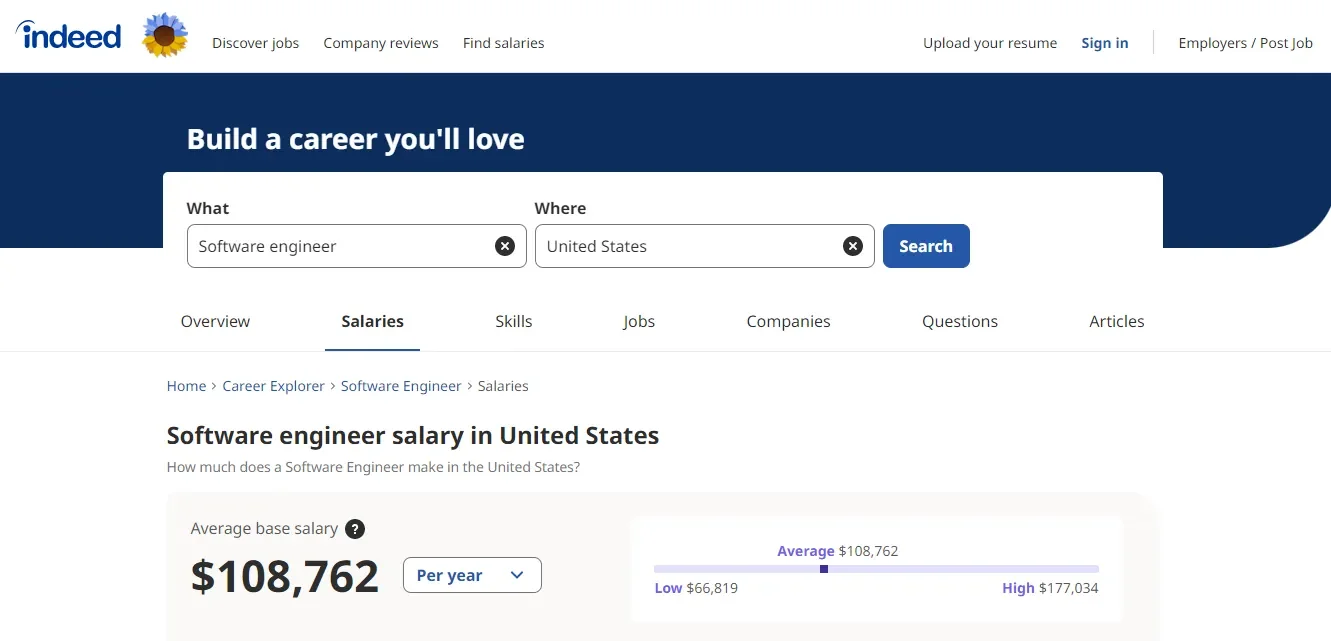Click the Indeed logo
Viewport: 1331px width, 641px height.
tap(69, 37)
